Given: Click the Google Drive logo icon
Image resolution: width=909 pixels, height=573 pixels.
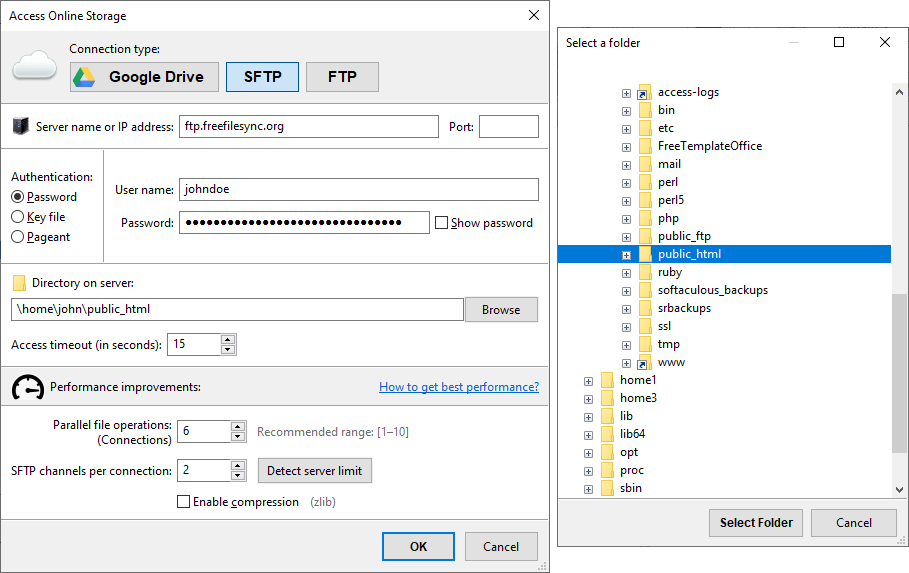Looking at the screenshot, I should pos(87,77).
